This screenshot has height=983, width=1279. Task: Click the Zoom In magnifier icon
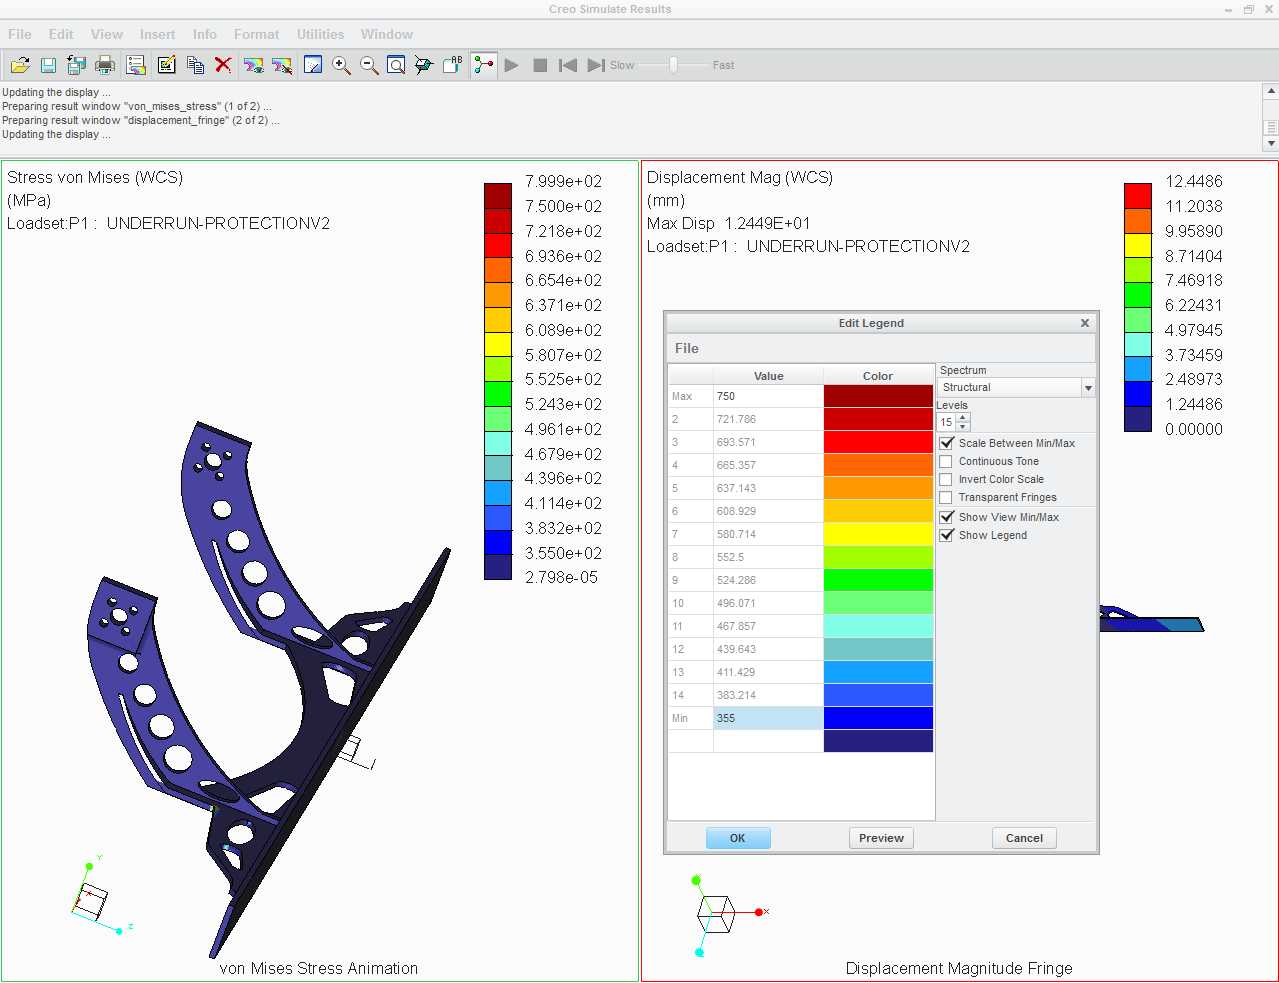341,65
